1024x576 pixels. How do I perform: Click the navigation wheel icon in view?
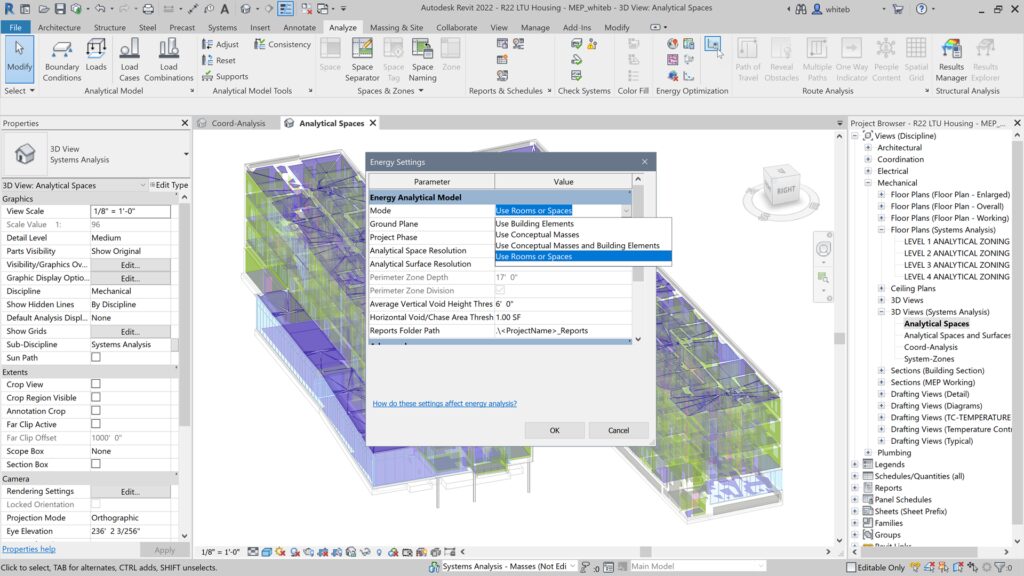point(824,249)
